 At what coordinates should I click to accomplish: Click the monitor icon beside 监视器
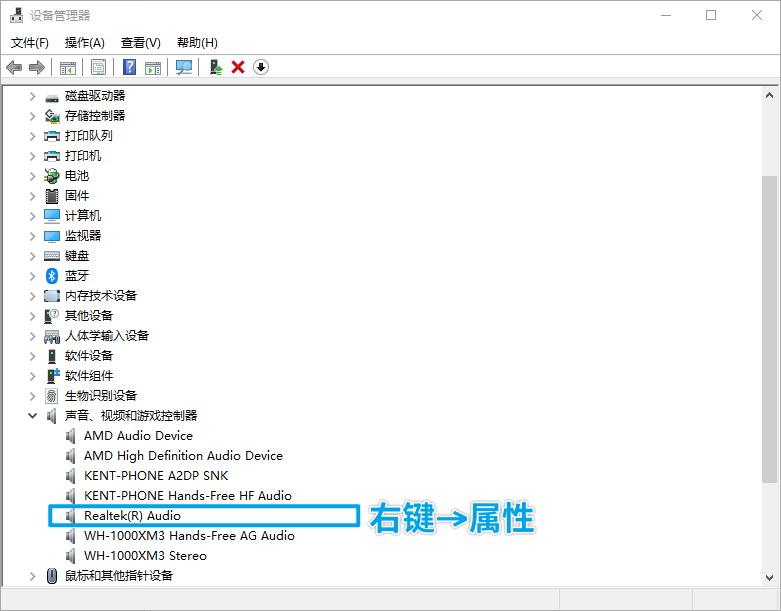click(x=52, y=236)
